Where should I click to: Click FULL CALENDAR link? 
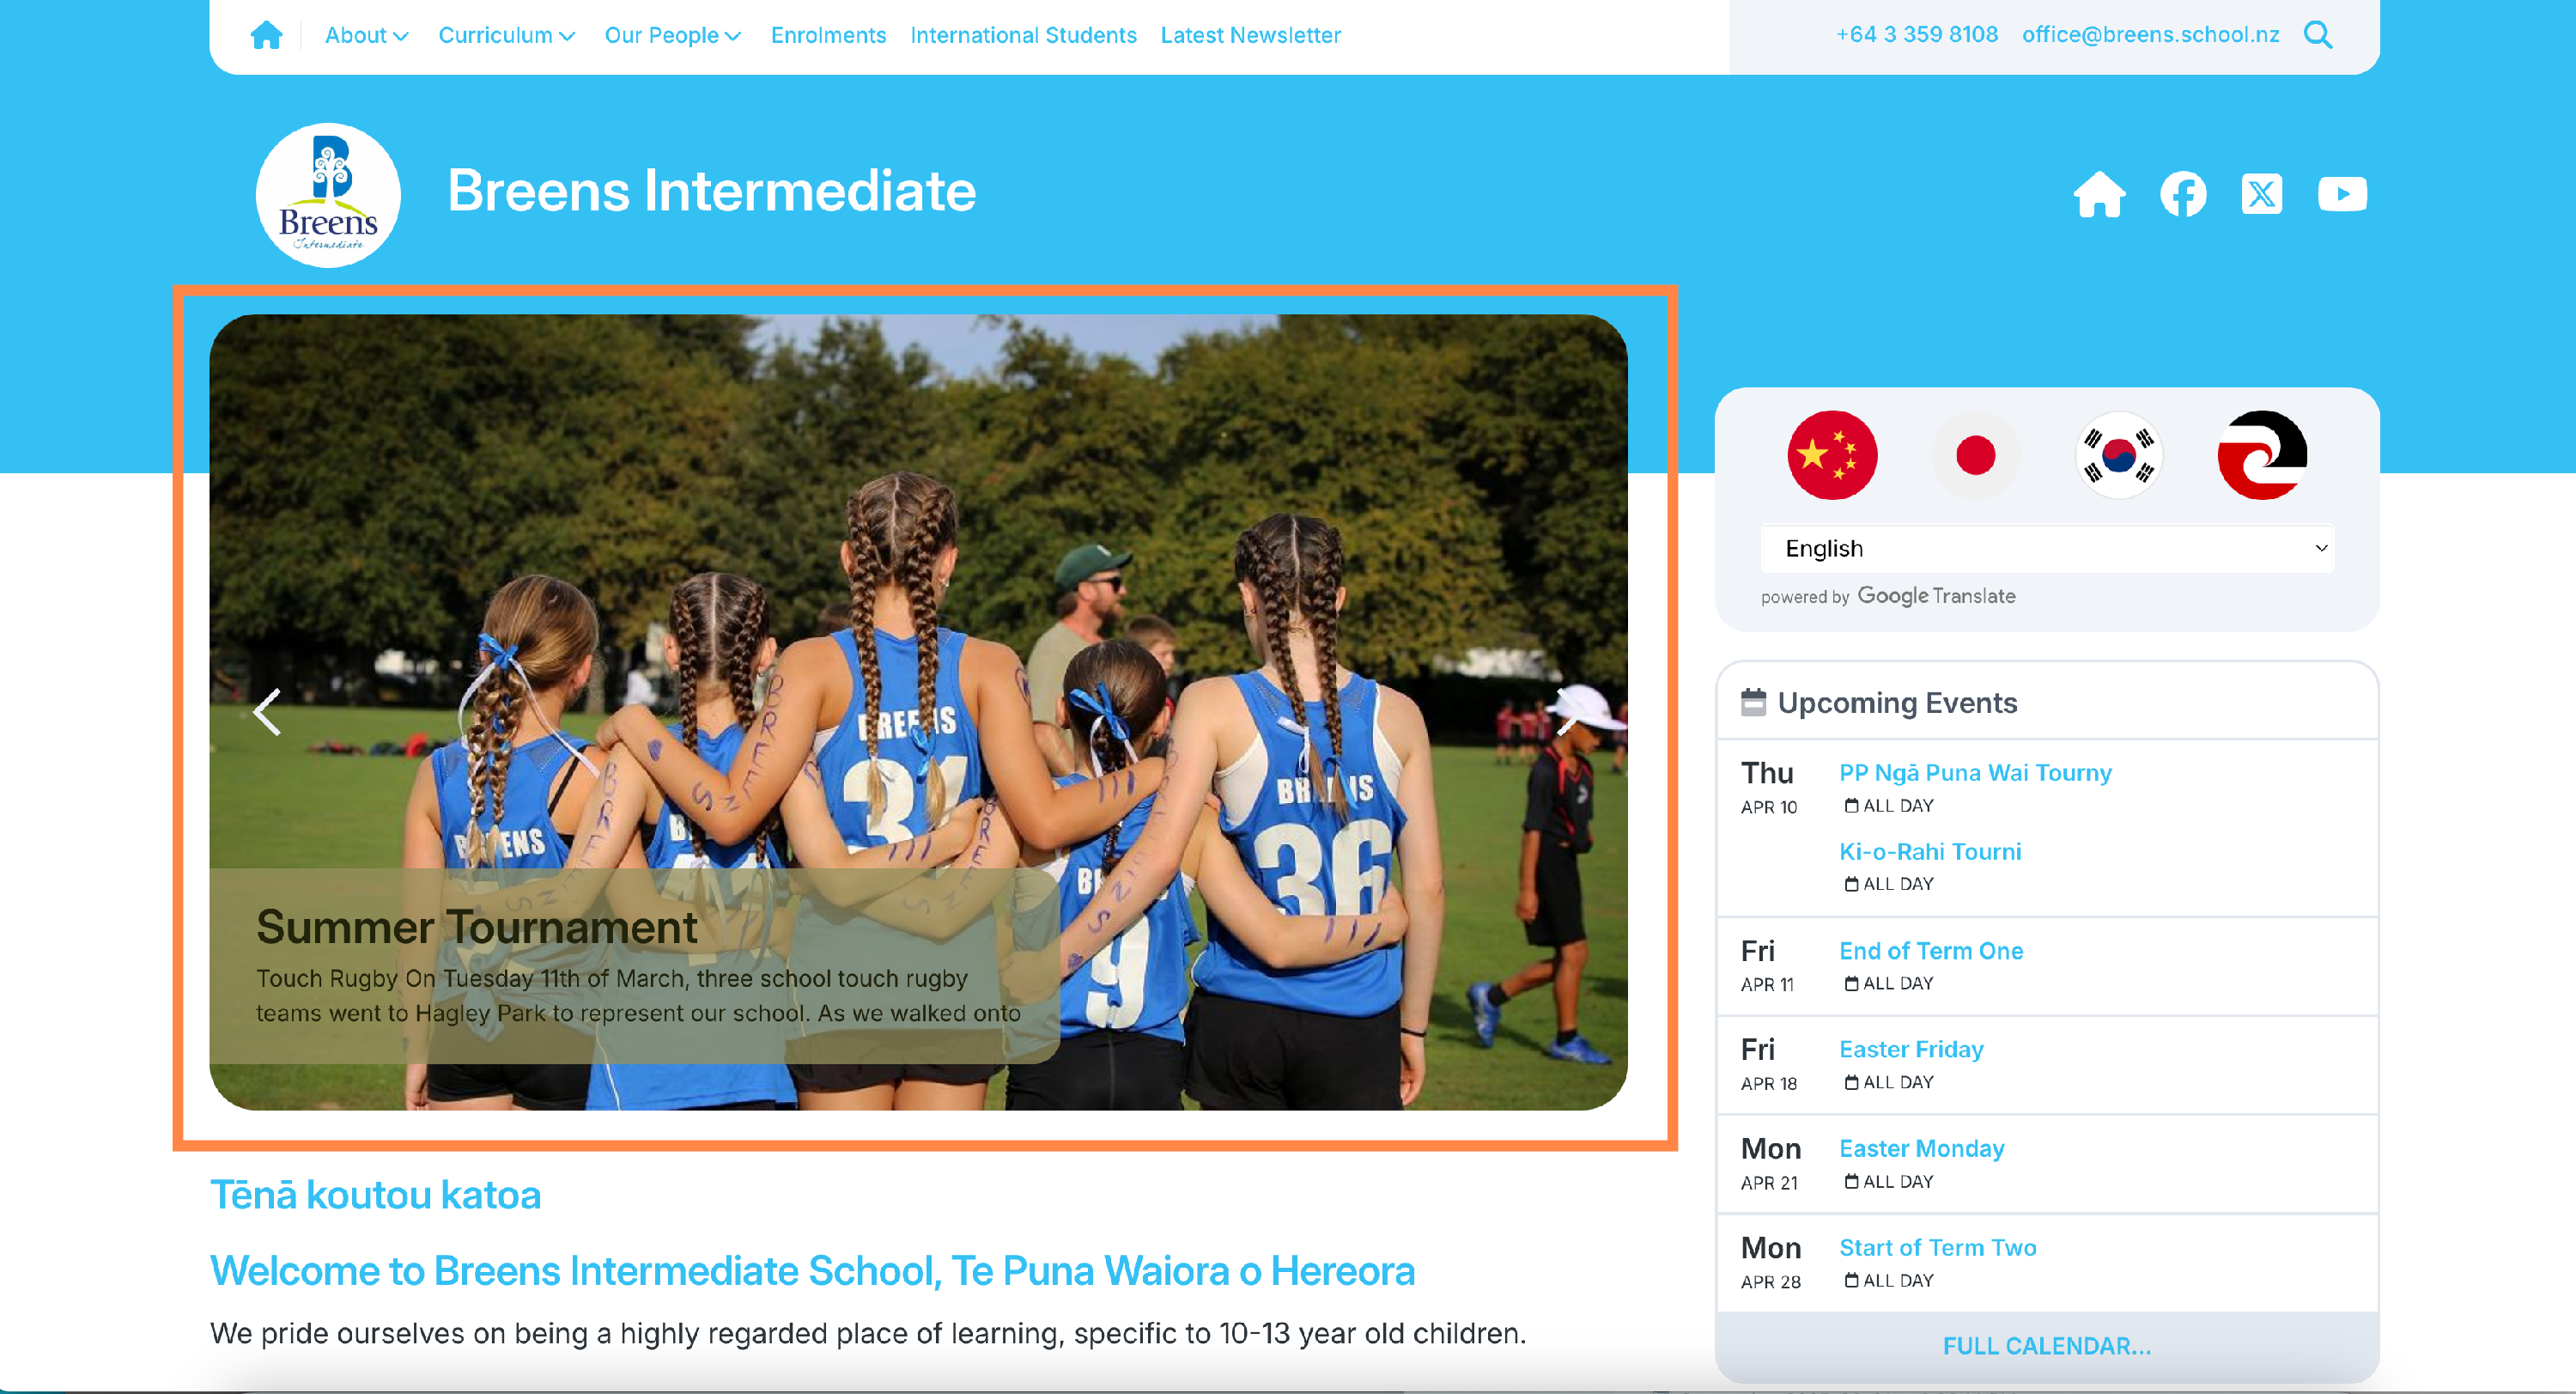(x=2046, y=1345)
